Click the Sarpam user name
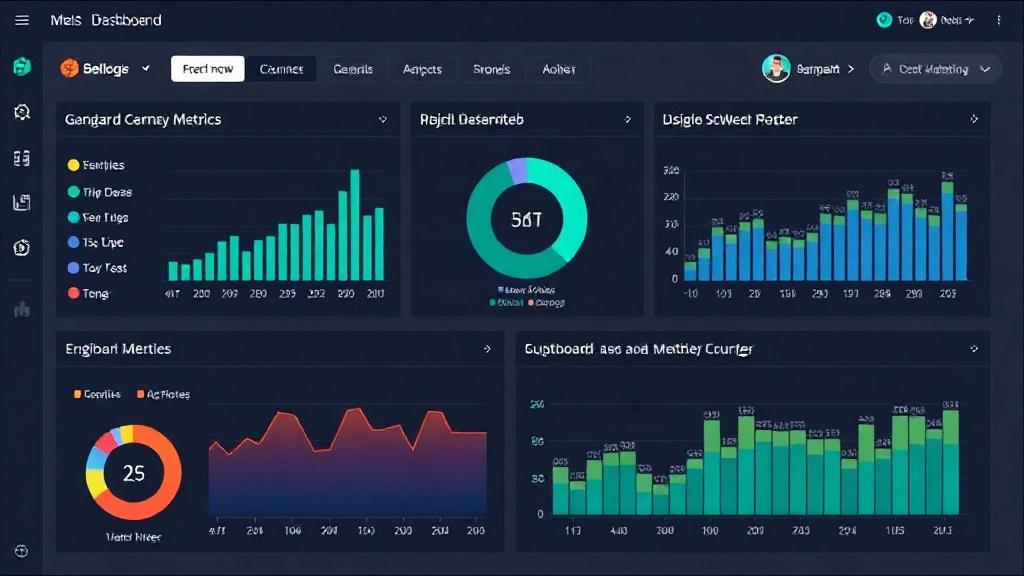 [x=818, y=69]
